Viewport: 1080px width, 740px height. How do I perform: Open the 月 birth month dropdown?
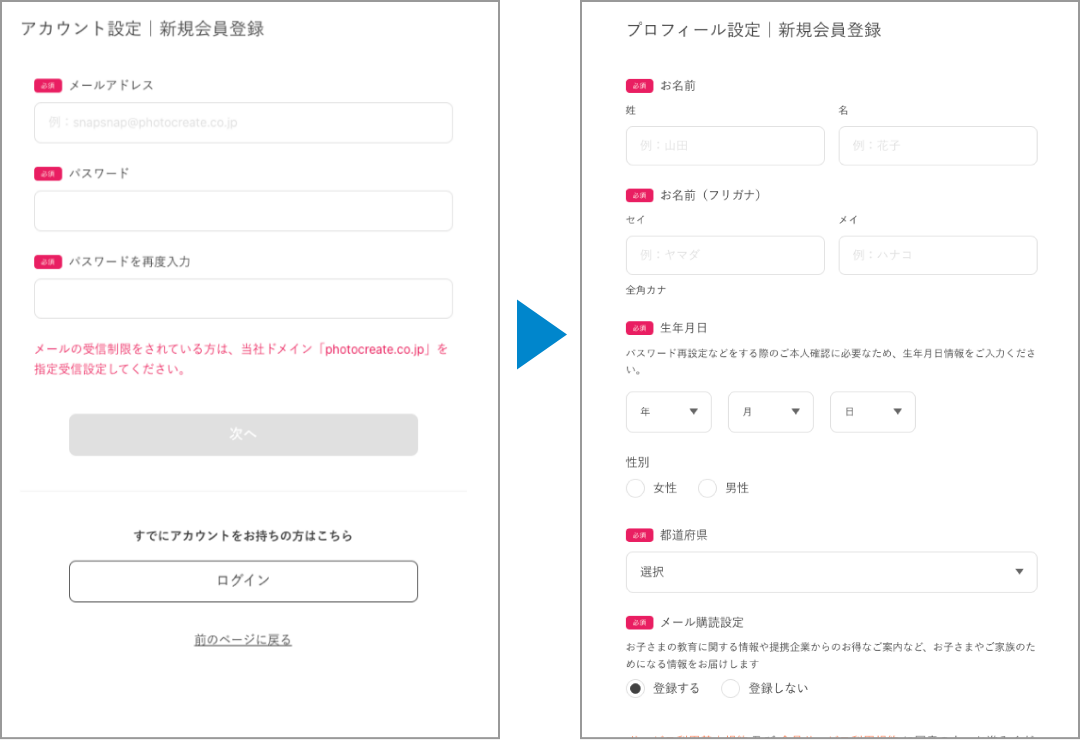771,411
